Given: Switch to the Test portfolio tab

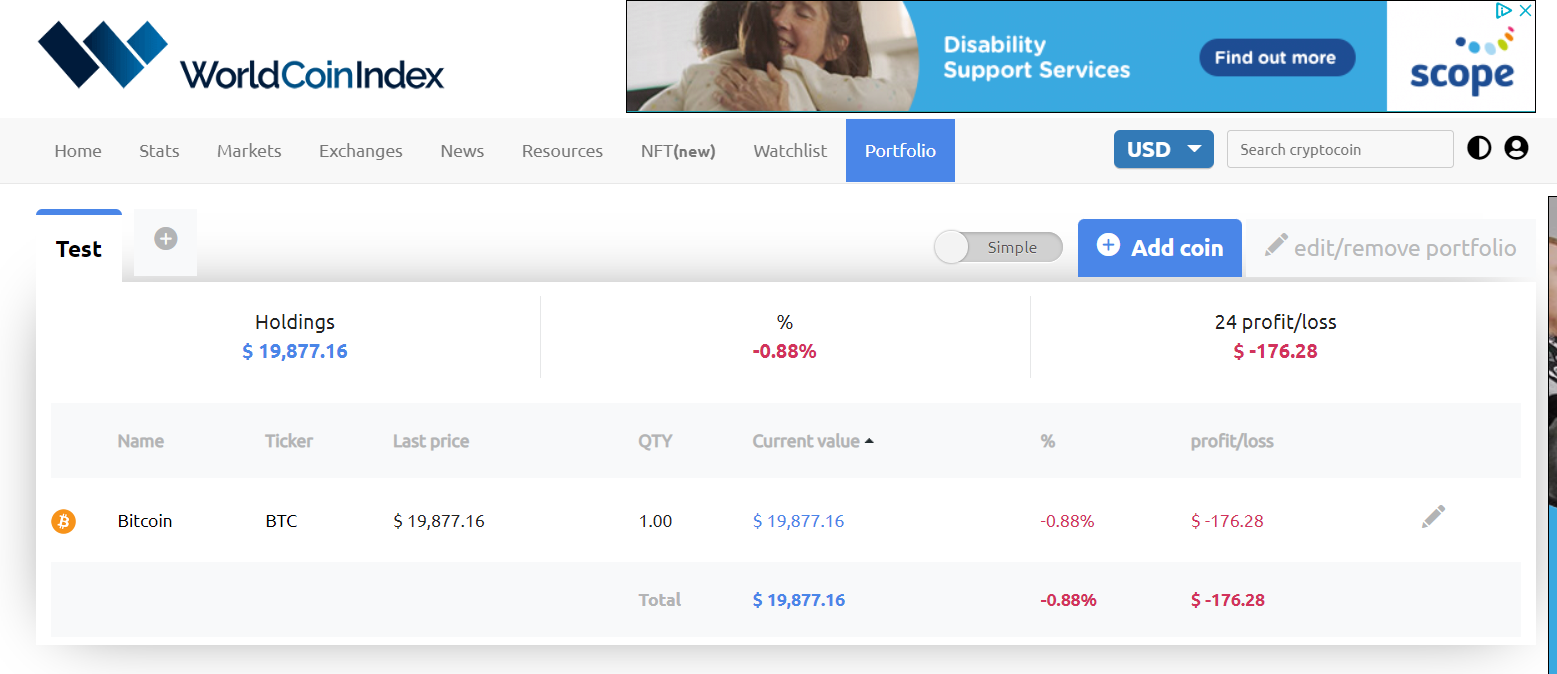Looking at the screenshot, I should (78, 249).
